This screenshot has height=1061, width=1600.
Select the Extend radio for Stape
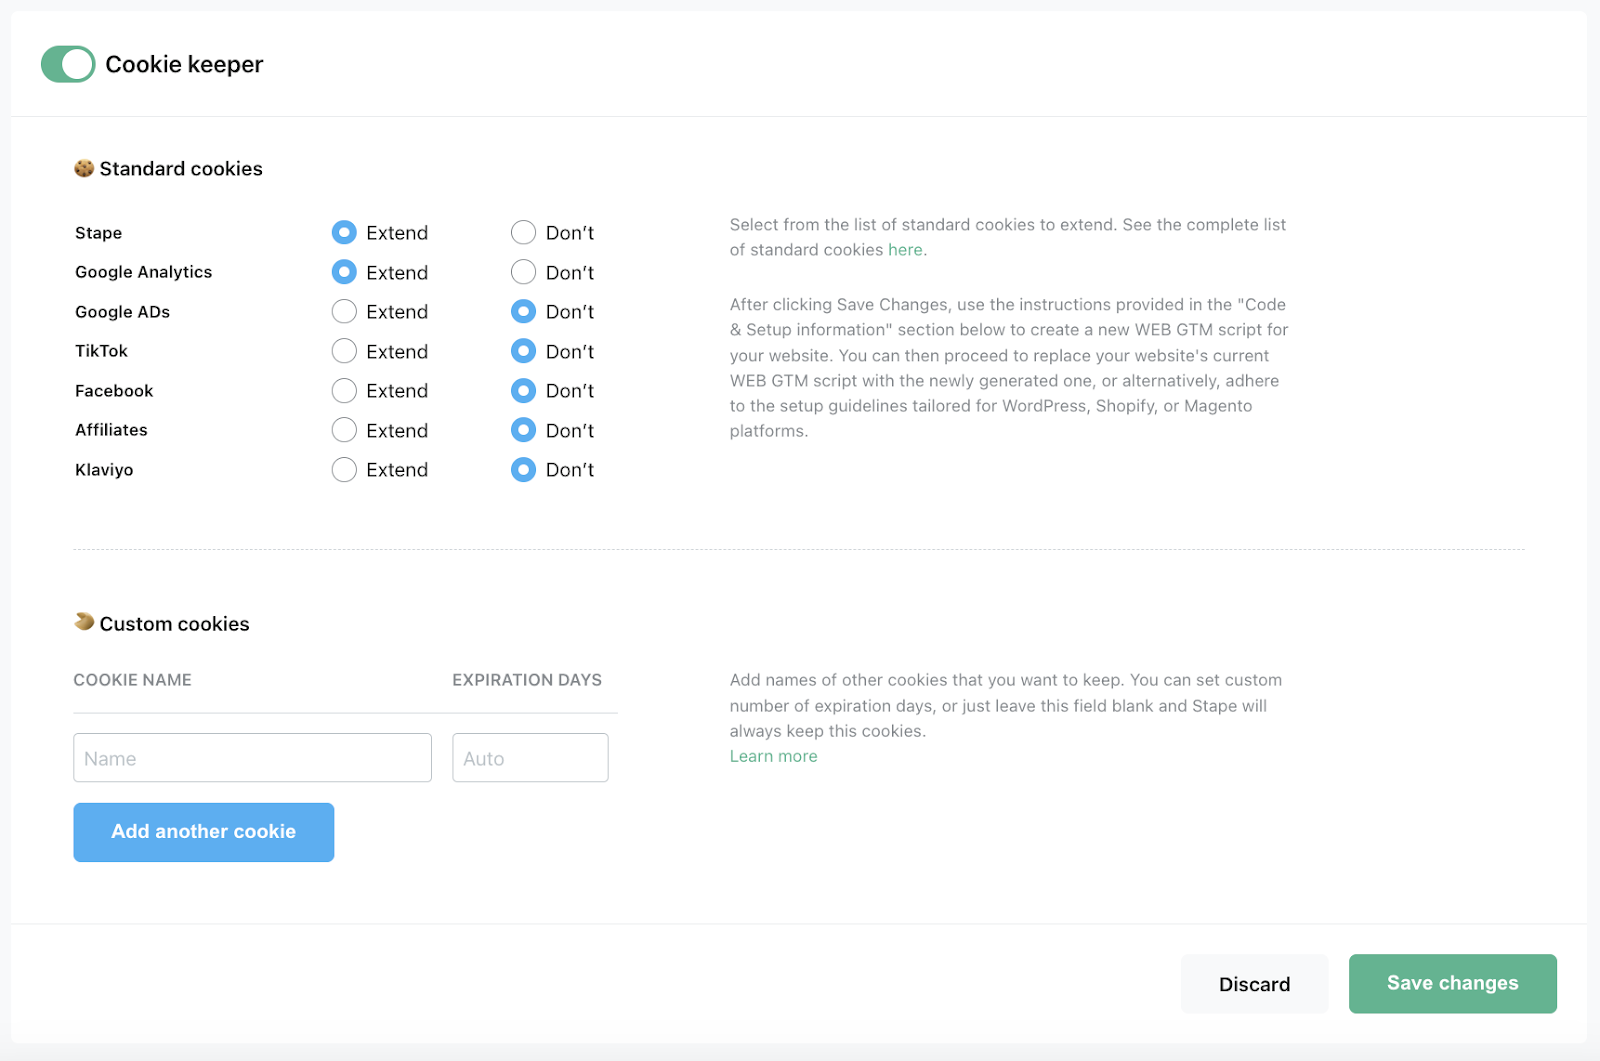coord(344,233)
